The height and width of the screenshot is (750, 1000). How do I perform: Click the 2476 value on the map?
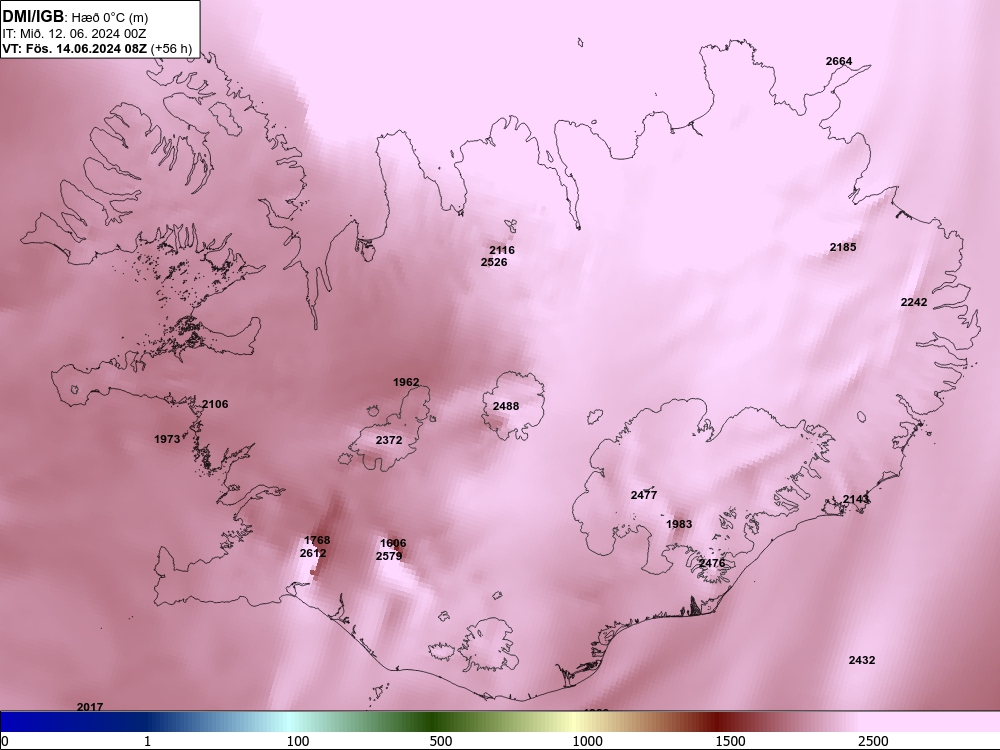(712, 563)
